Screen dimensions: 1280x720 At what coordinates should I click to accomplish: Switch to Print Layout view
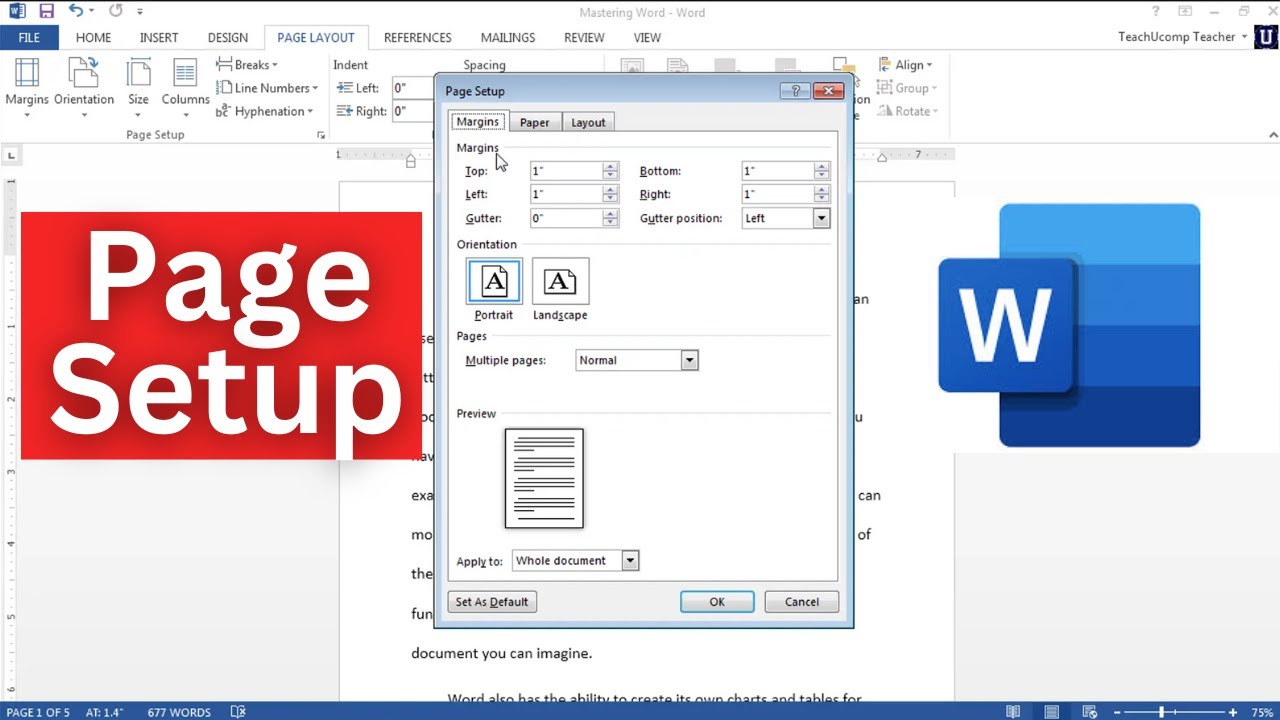point(1050,712)
